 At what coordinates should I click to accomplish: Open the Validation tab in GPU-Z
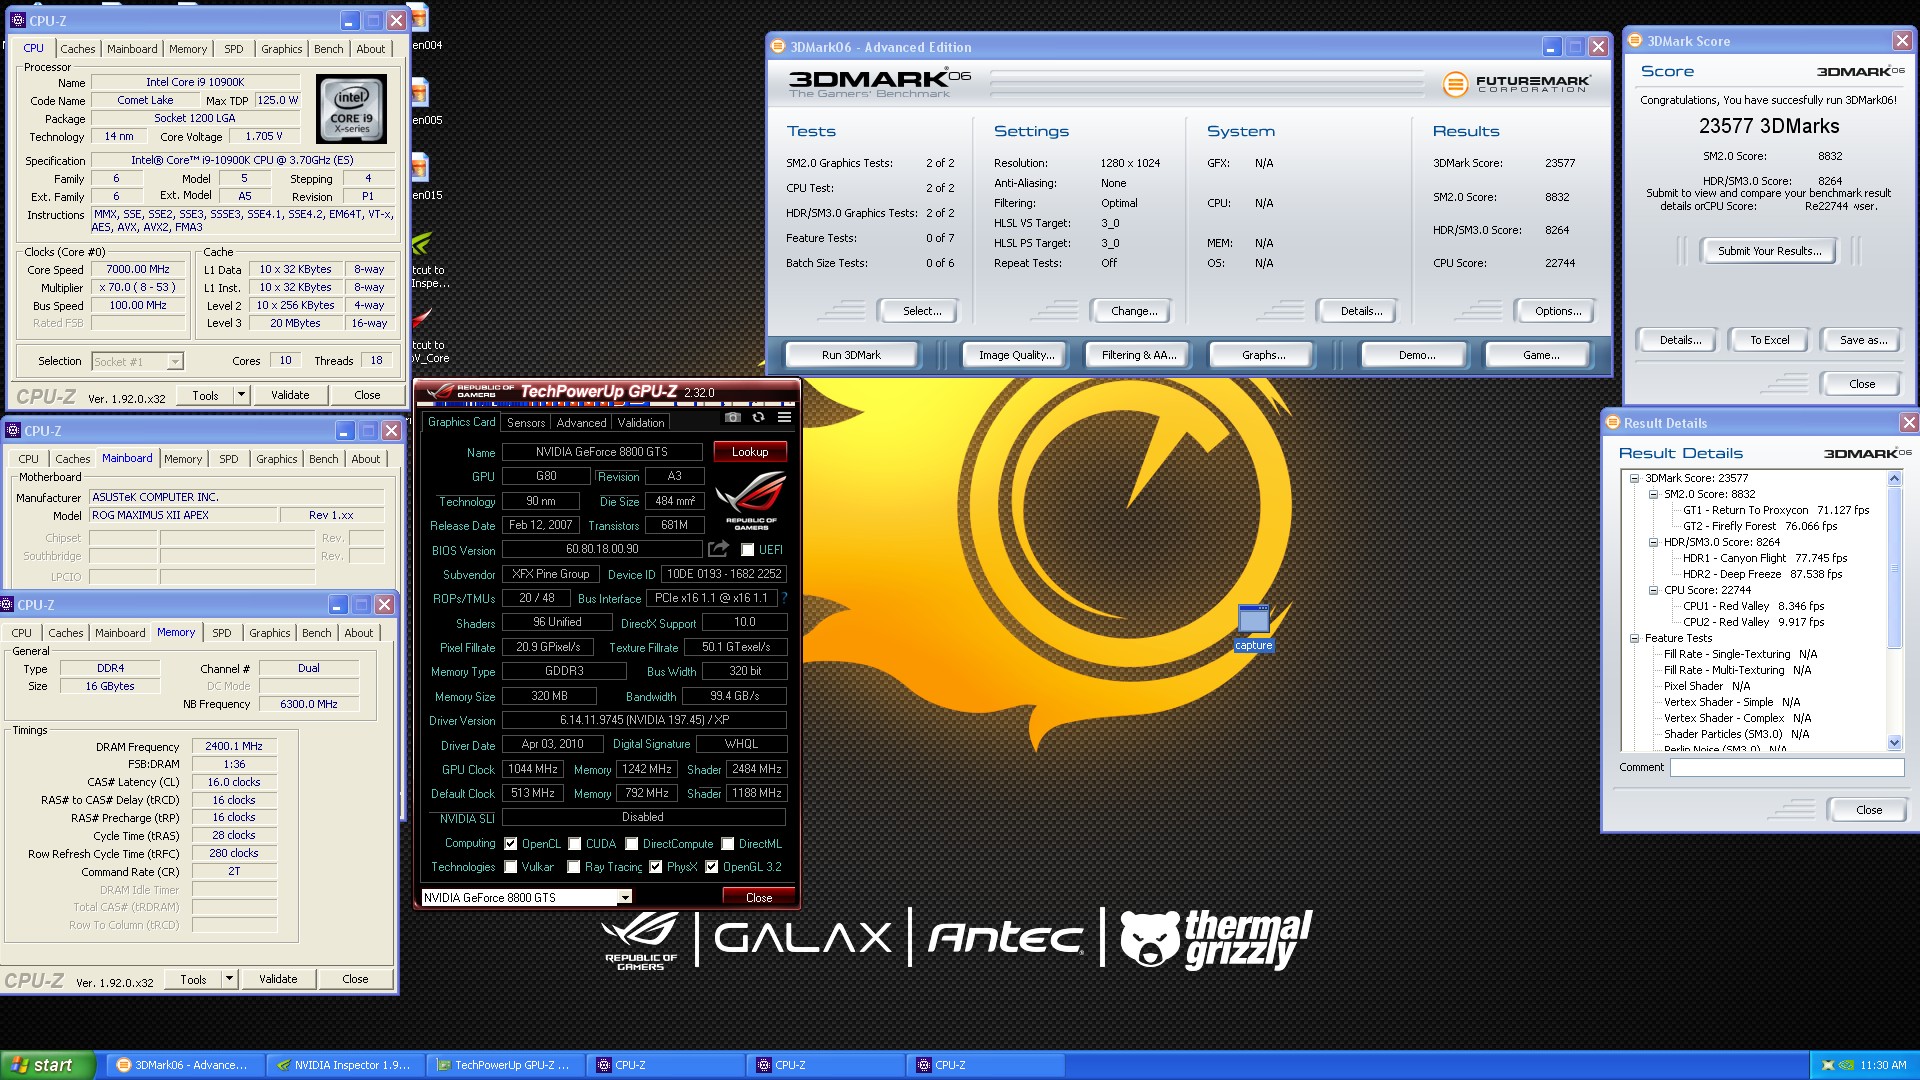coord(640,423)
